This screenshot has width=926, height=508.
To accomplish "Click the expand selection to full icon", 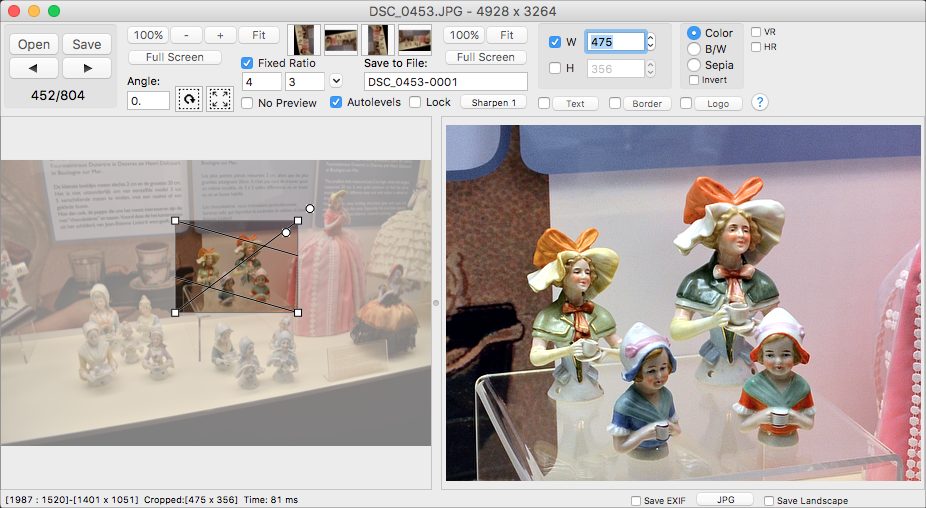I will tap(220, 99).
